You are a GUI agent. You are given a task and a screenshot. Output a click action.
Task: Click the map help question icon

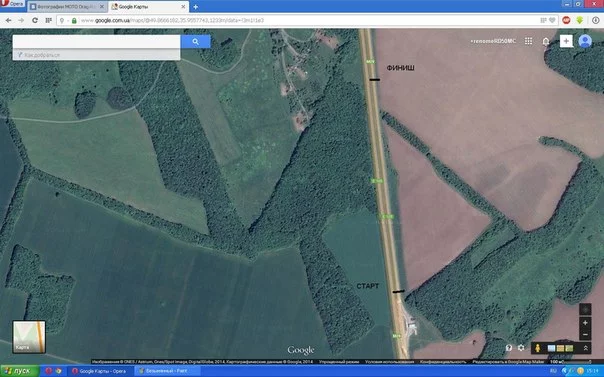pyautogui.click(x=509, y=348)
